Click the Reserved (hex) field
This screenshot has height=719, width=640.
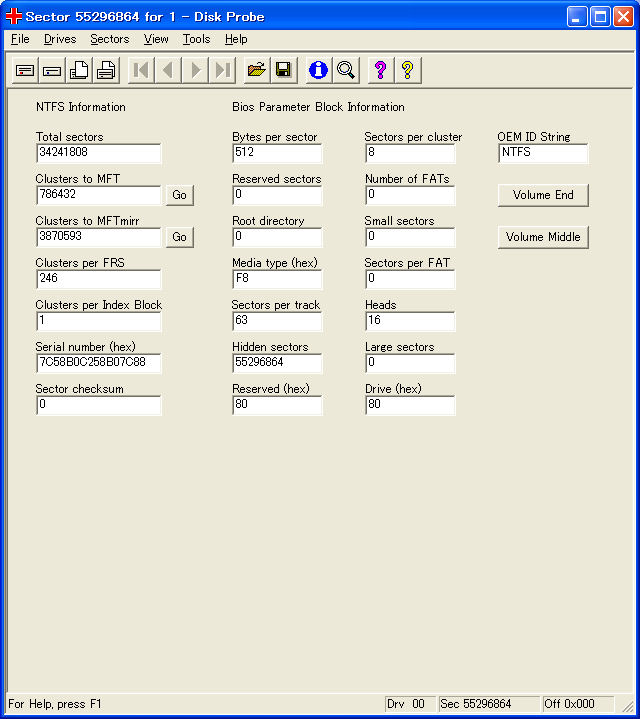coord(277,405)
